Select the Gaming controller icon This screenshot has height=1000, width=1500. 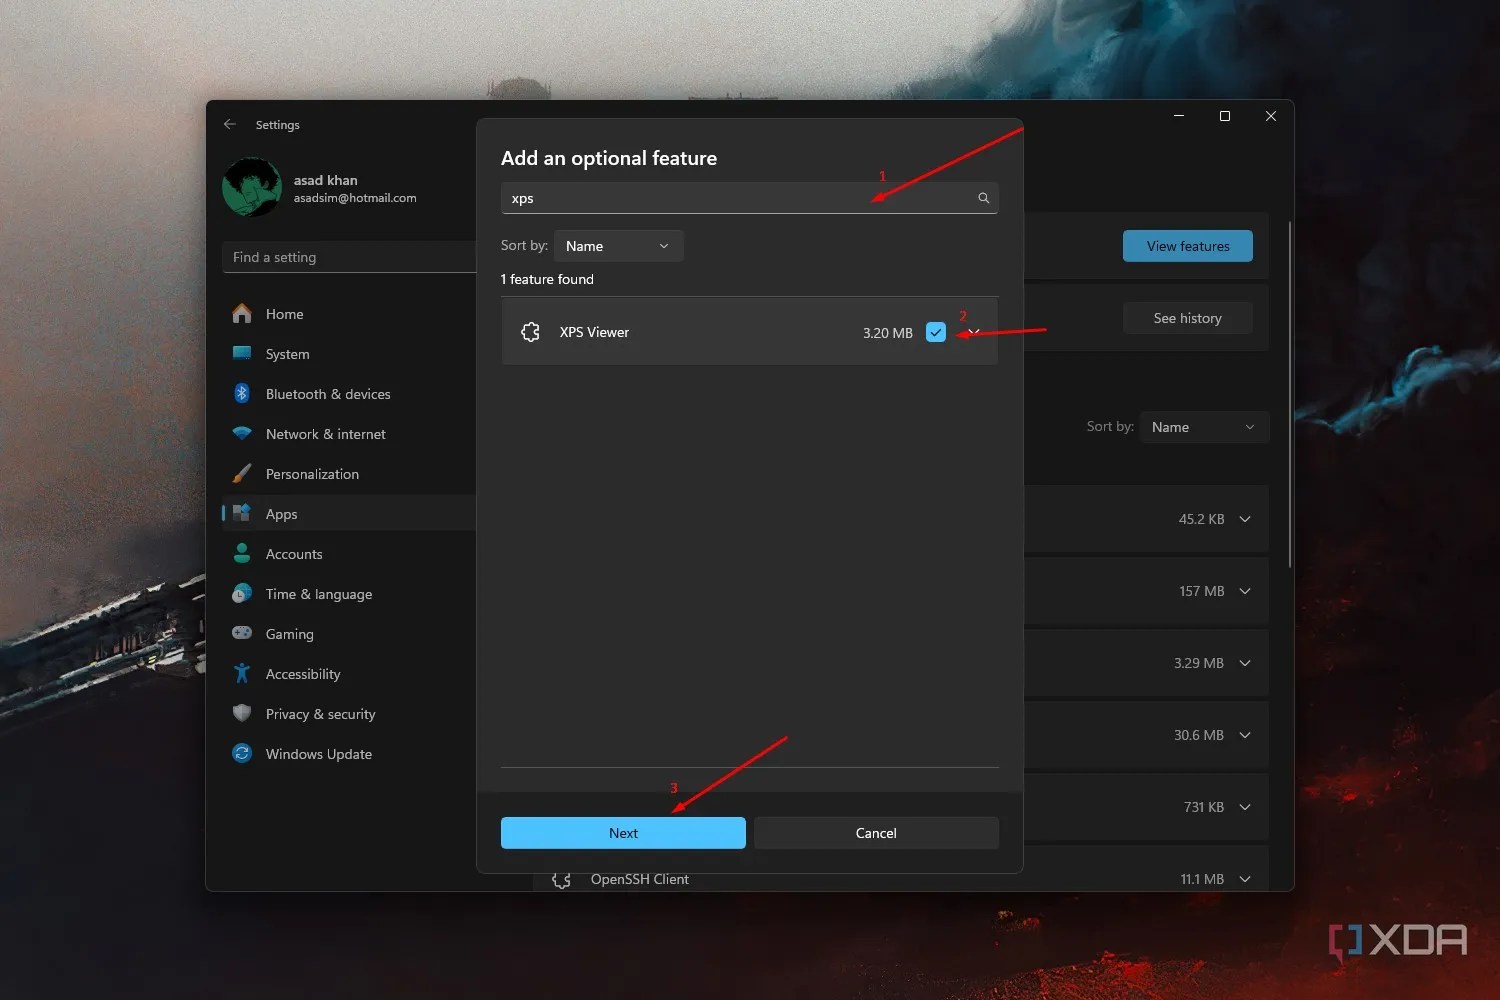242,633
